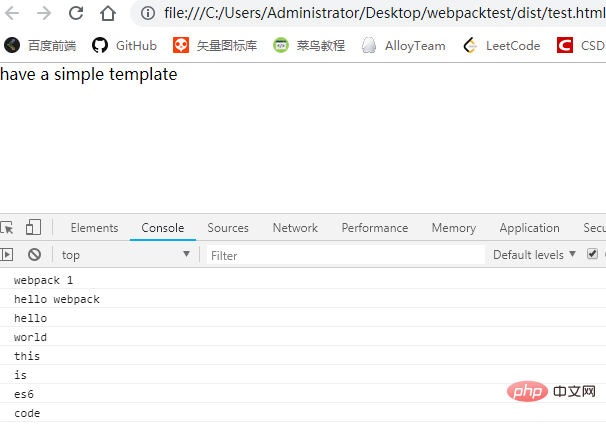The height and width of the screenshot is (424, 606).
Task: Open the Performance tab
Action: coord(374,228)
